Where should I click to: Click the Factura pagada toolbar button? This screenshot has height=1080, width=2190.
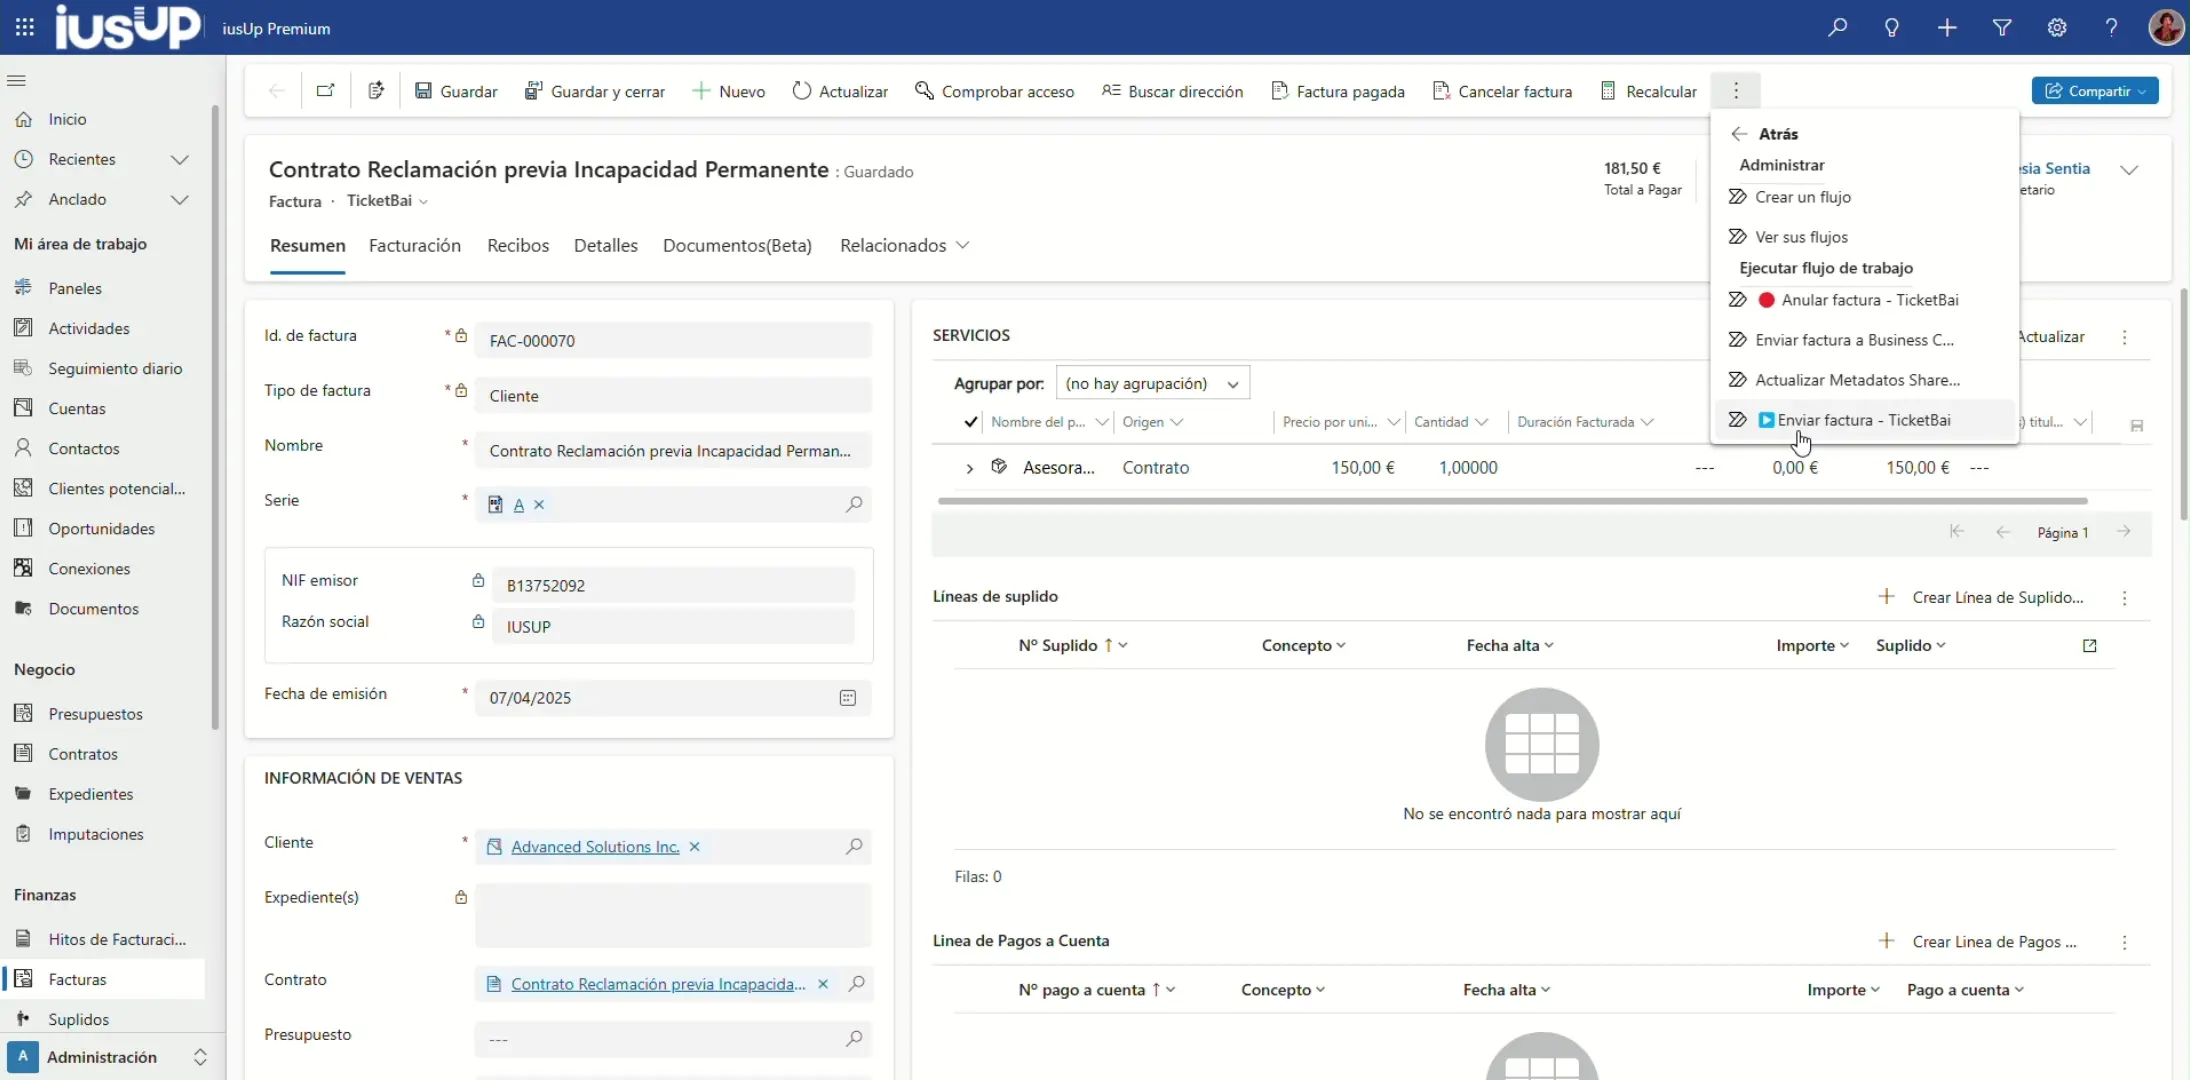coord(1338,91)
